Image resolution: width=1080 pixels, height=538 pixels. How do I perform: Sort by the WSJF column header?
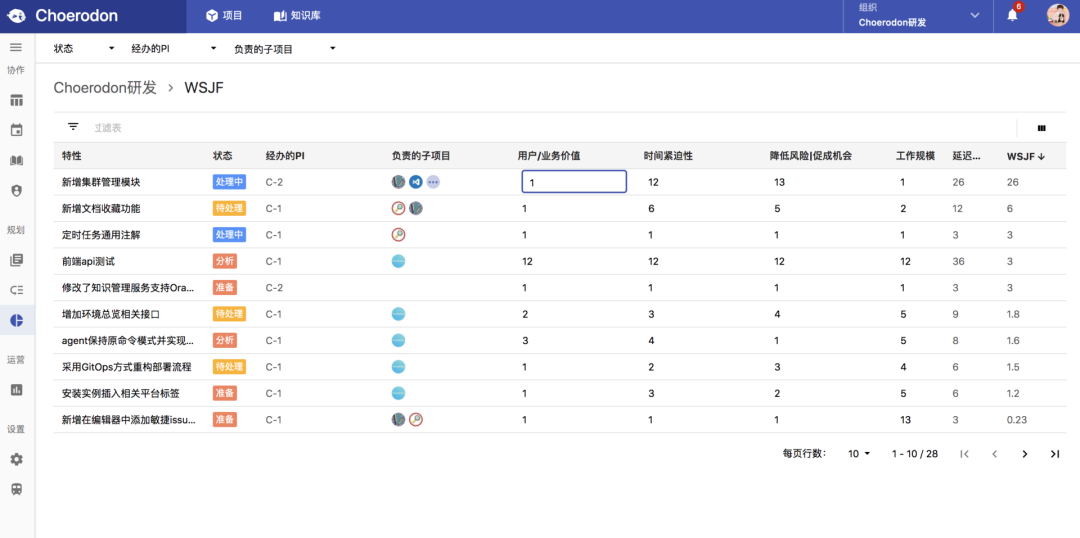coord(1025,156)
